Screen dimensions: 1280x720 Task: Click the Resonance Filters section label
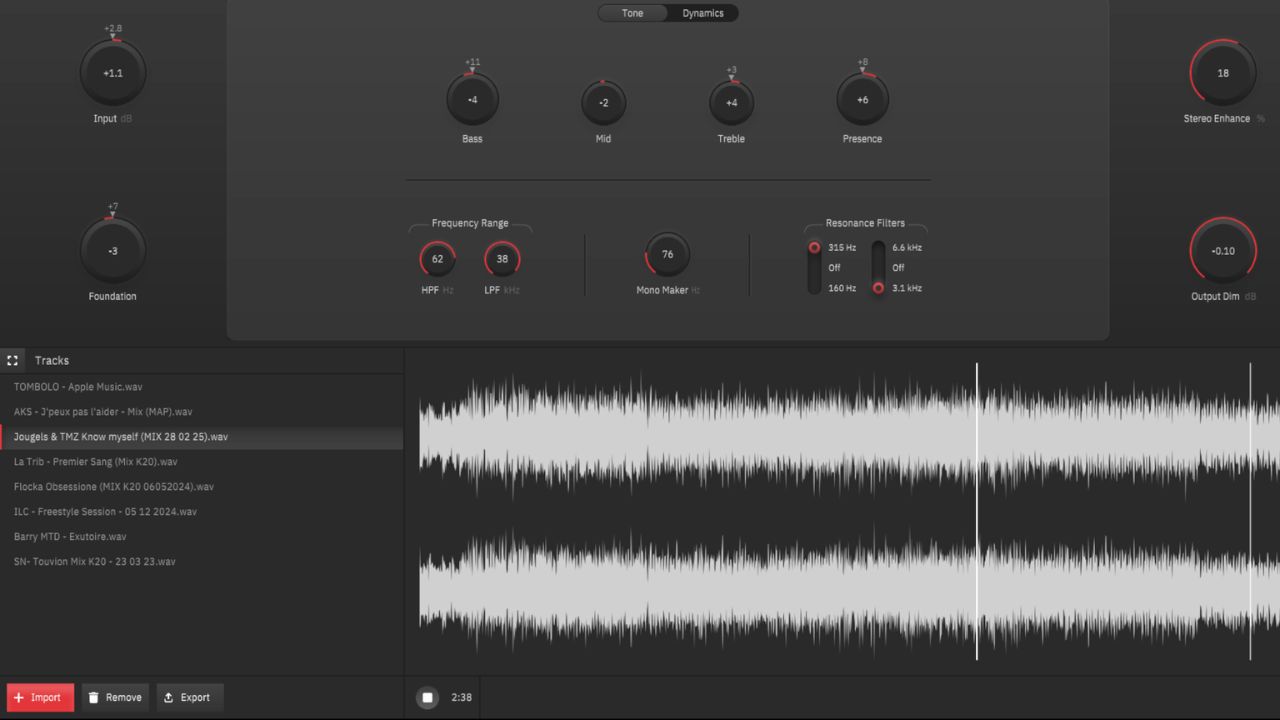[x=865, y=223]
